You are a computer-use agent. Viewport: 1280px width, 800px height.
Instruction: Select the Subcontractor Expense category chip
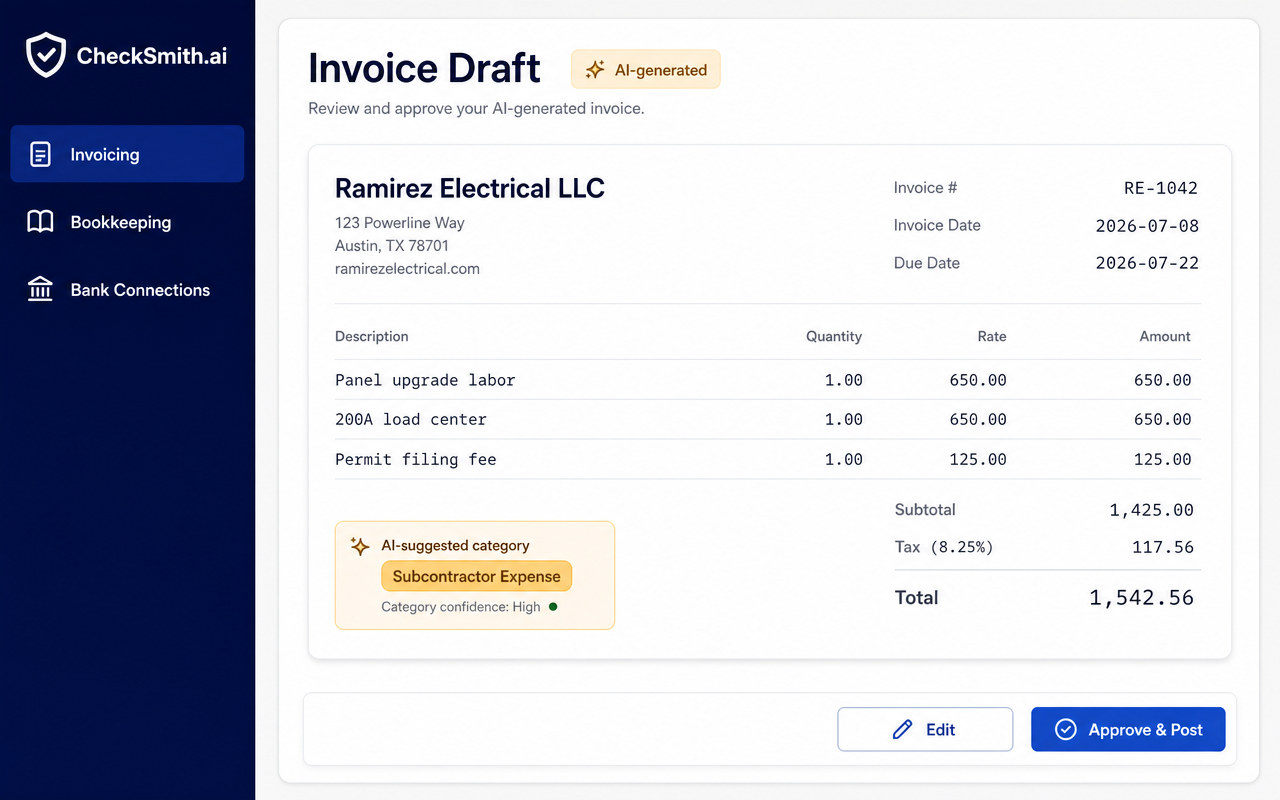click(x=477, y=576)
